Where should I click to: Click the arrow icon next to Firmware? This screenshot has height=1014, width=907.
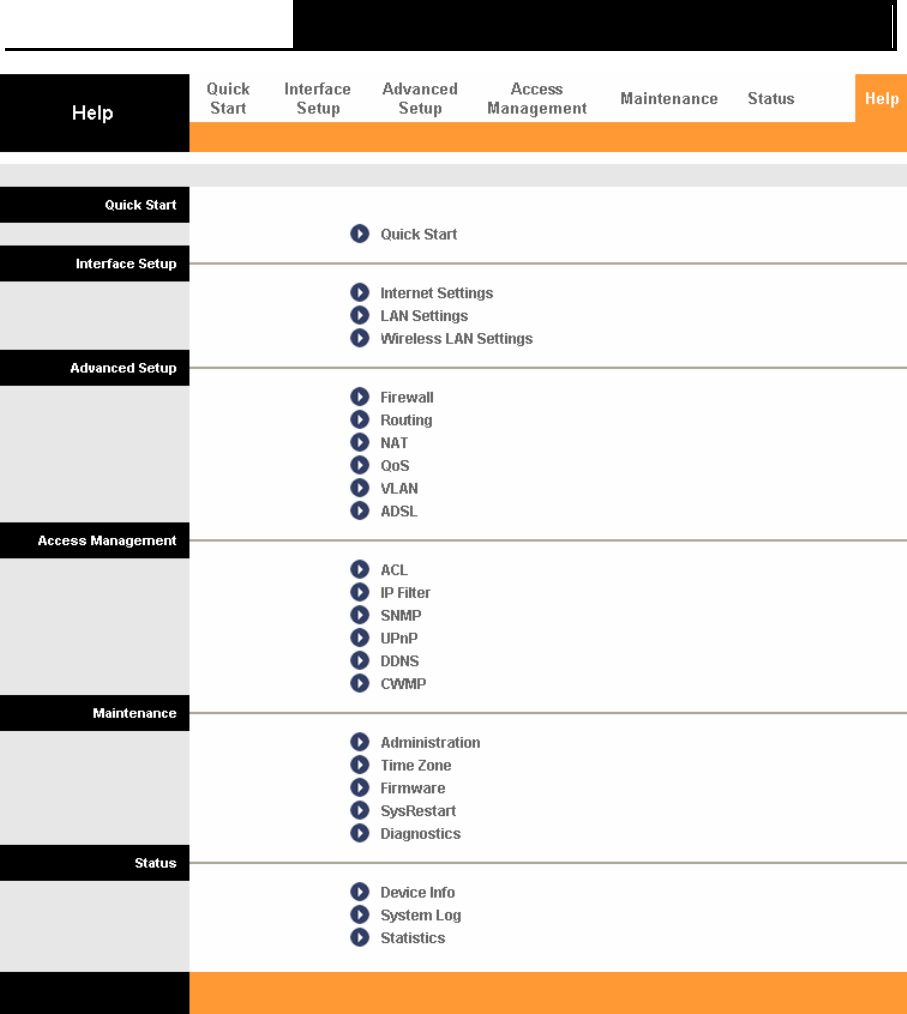click(359, 788)
